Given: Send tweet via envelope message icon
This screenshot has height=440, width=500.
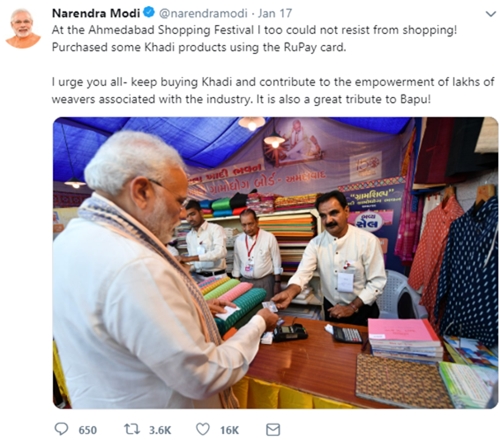Looking at the screenshot, I should click(x=273, y=430).
